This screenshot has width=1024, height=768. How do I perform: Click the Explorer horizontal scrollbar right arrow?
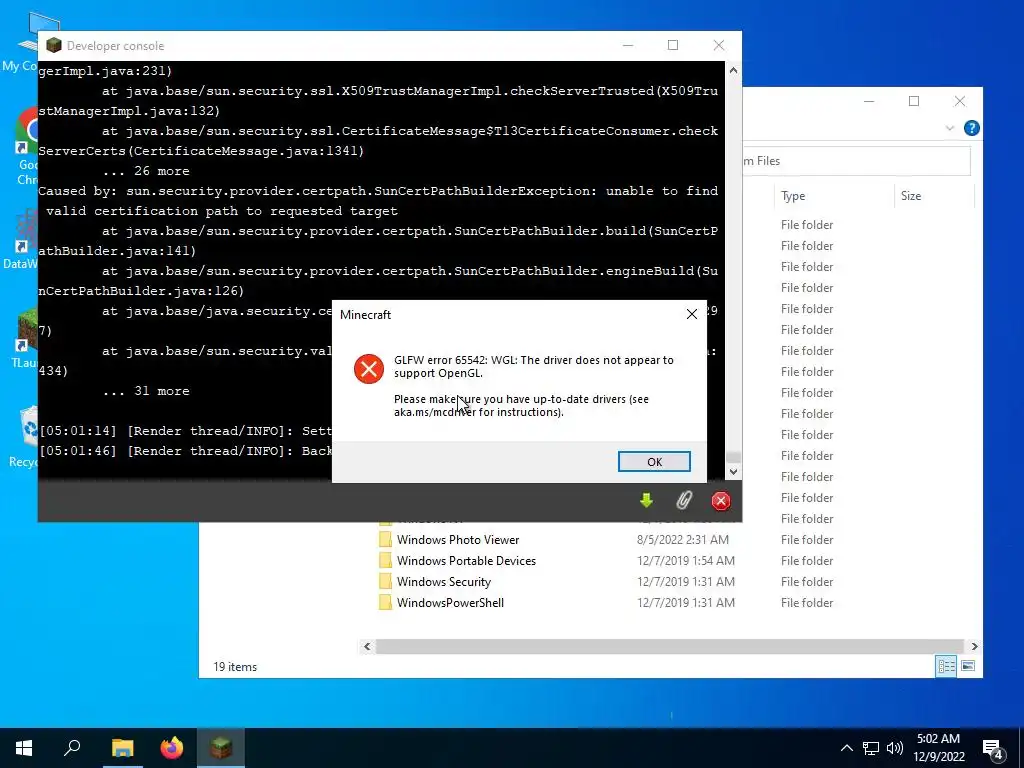[x=974, y=647]
